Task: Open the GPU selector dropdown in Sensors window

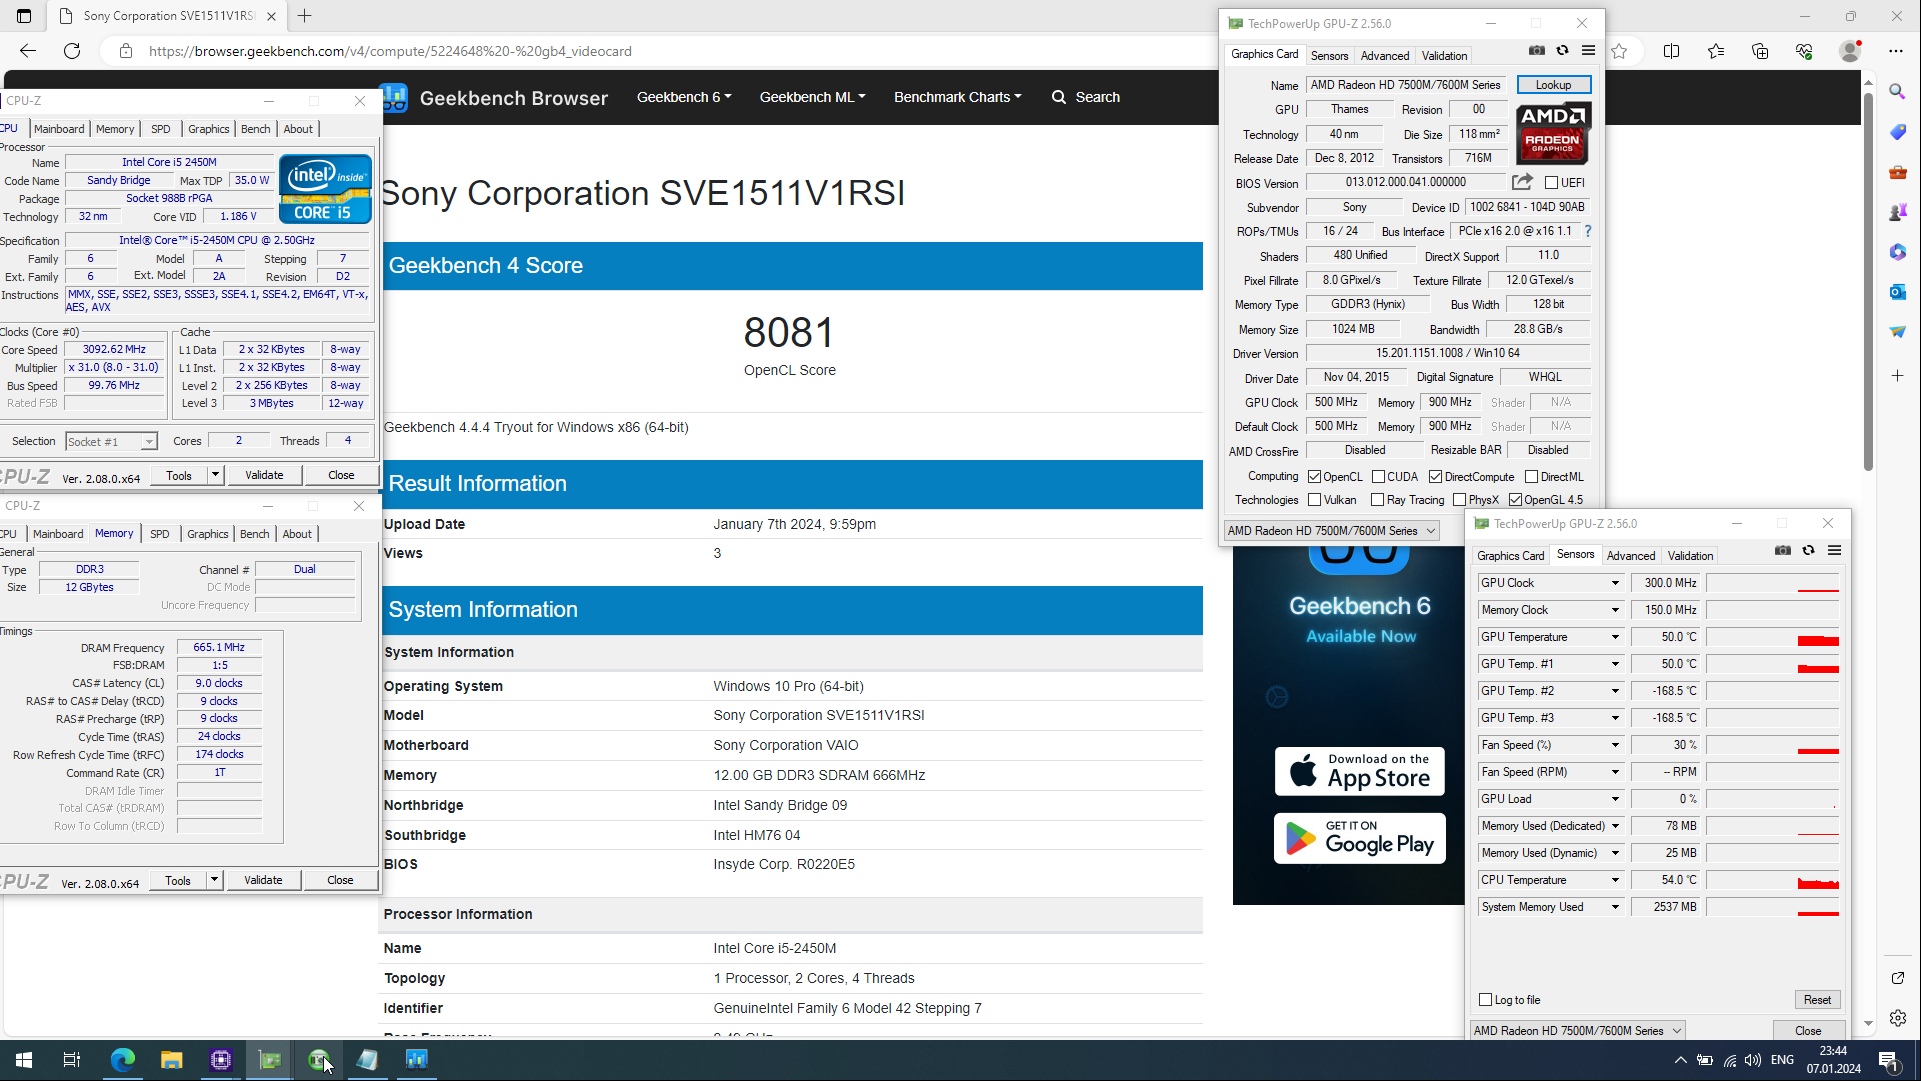Action: click(x=1578, y=1031)
